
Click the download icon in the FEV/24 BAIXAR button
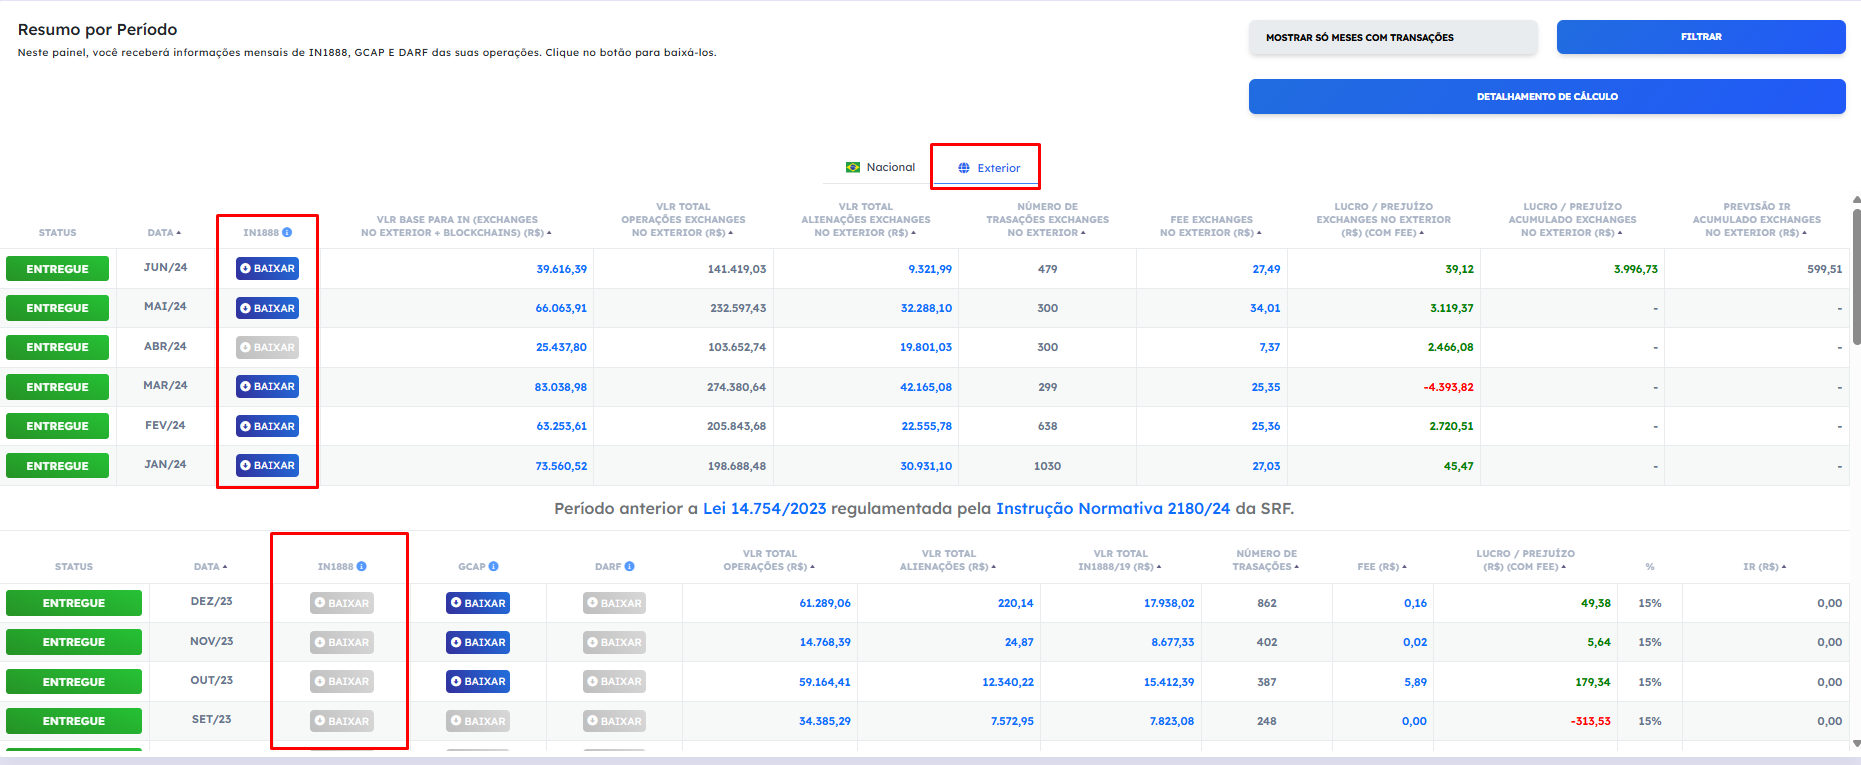coord(246,426)
